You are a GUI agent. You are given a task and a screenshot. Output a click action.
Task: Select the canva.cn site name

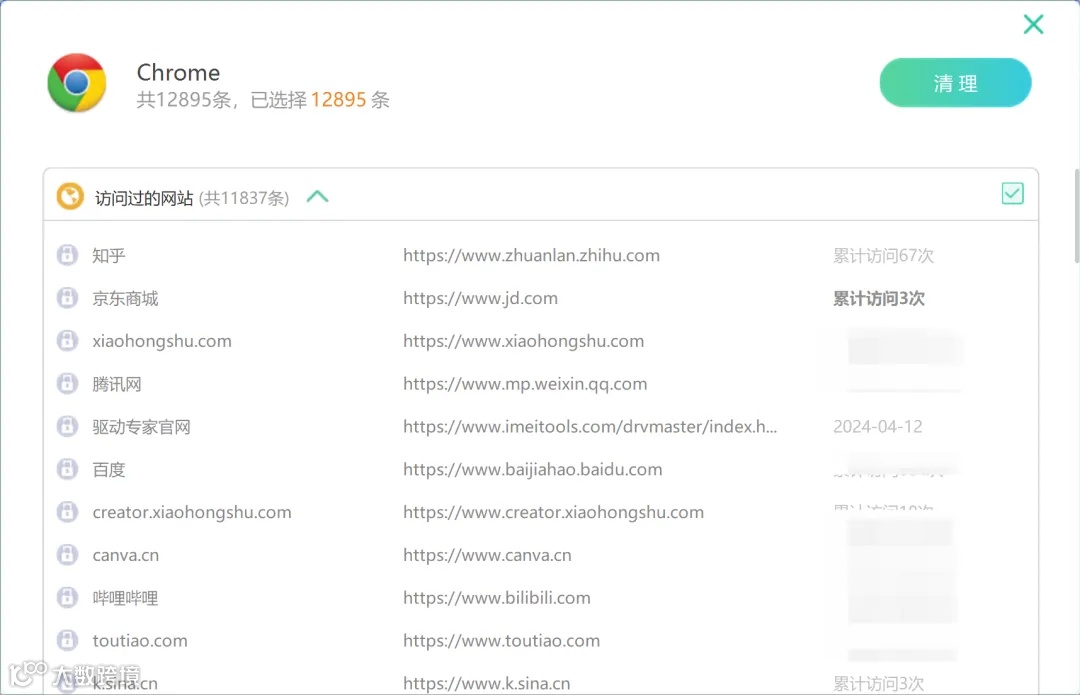pos(126,555)
